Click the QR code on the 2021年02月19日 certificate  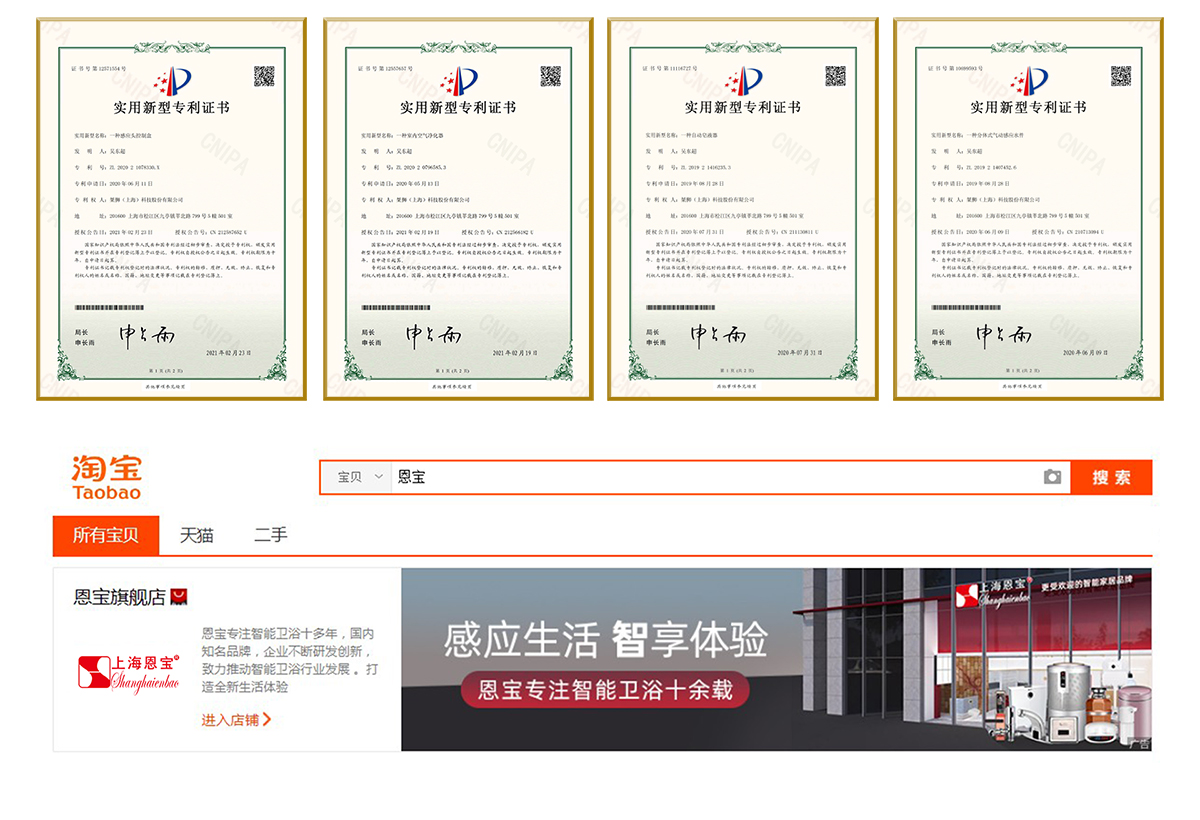tap(551, 76)
